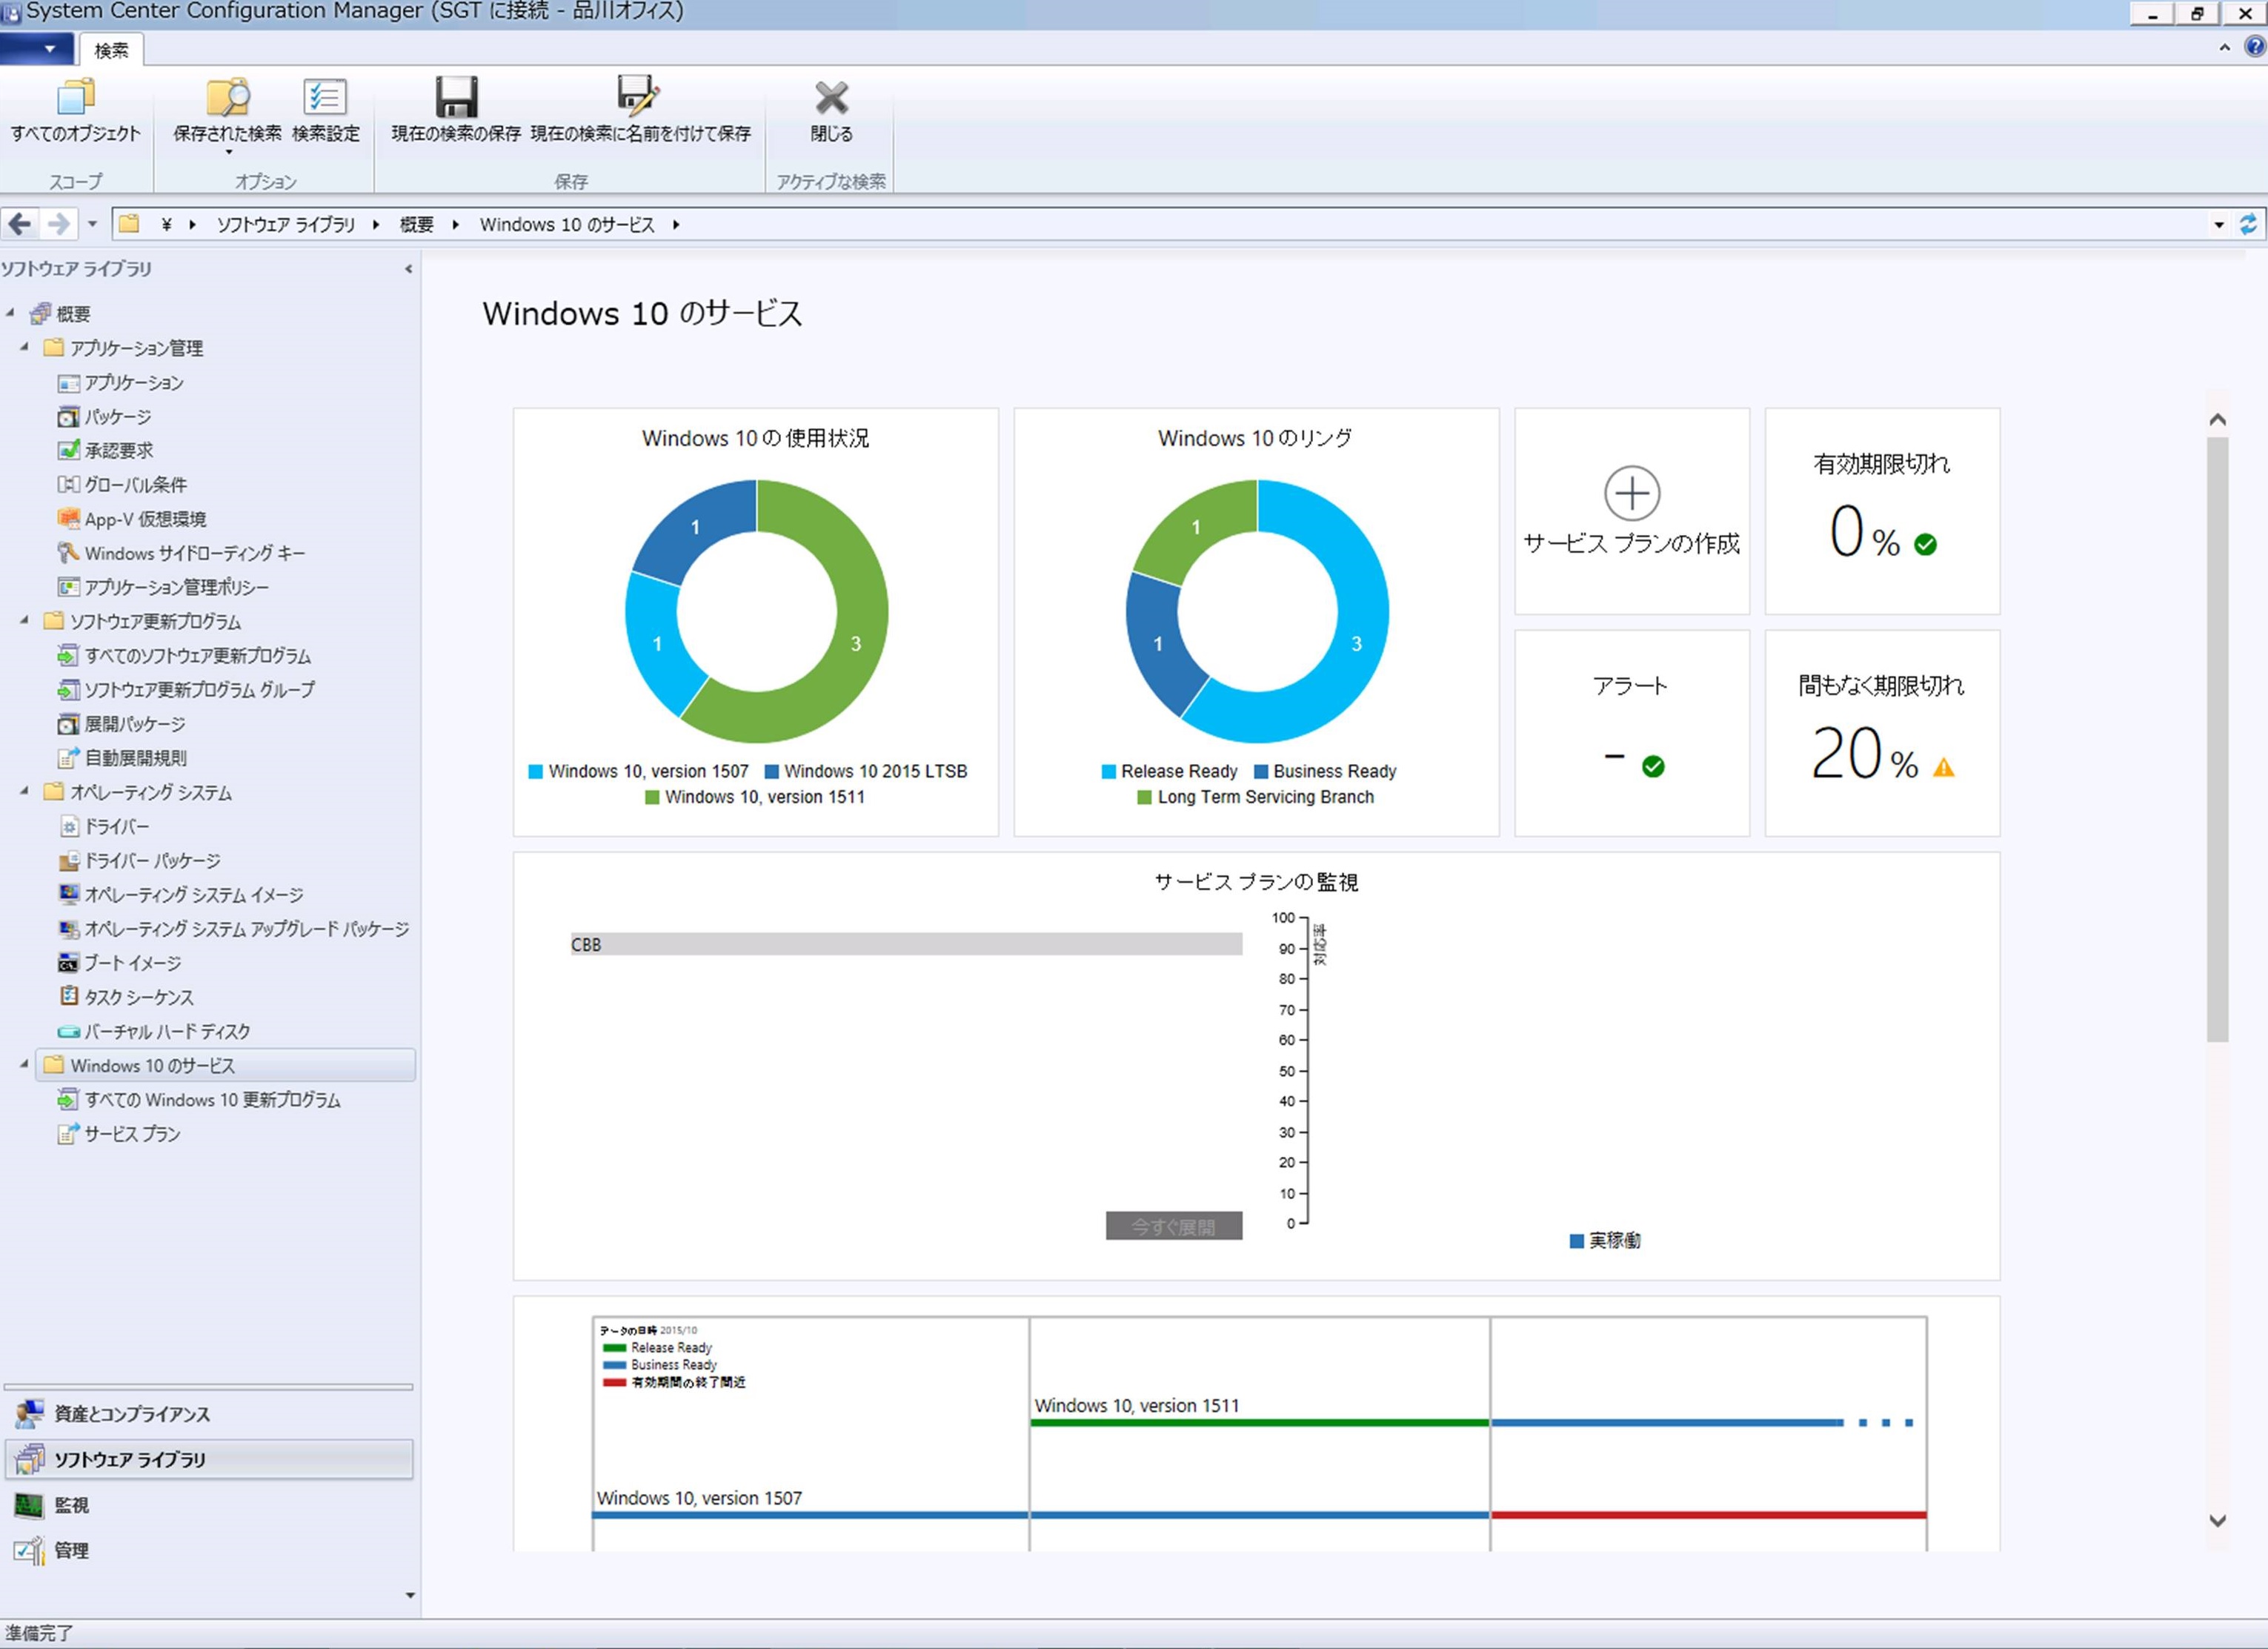Collapse the ribbon with the caret
The height and width of the screenshot is (1649, 2268).
[x=2224, y=47]
